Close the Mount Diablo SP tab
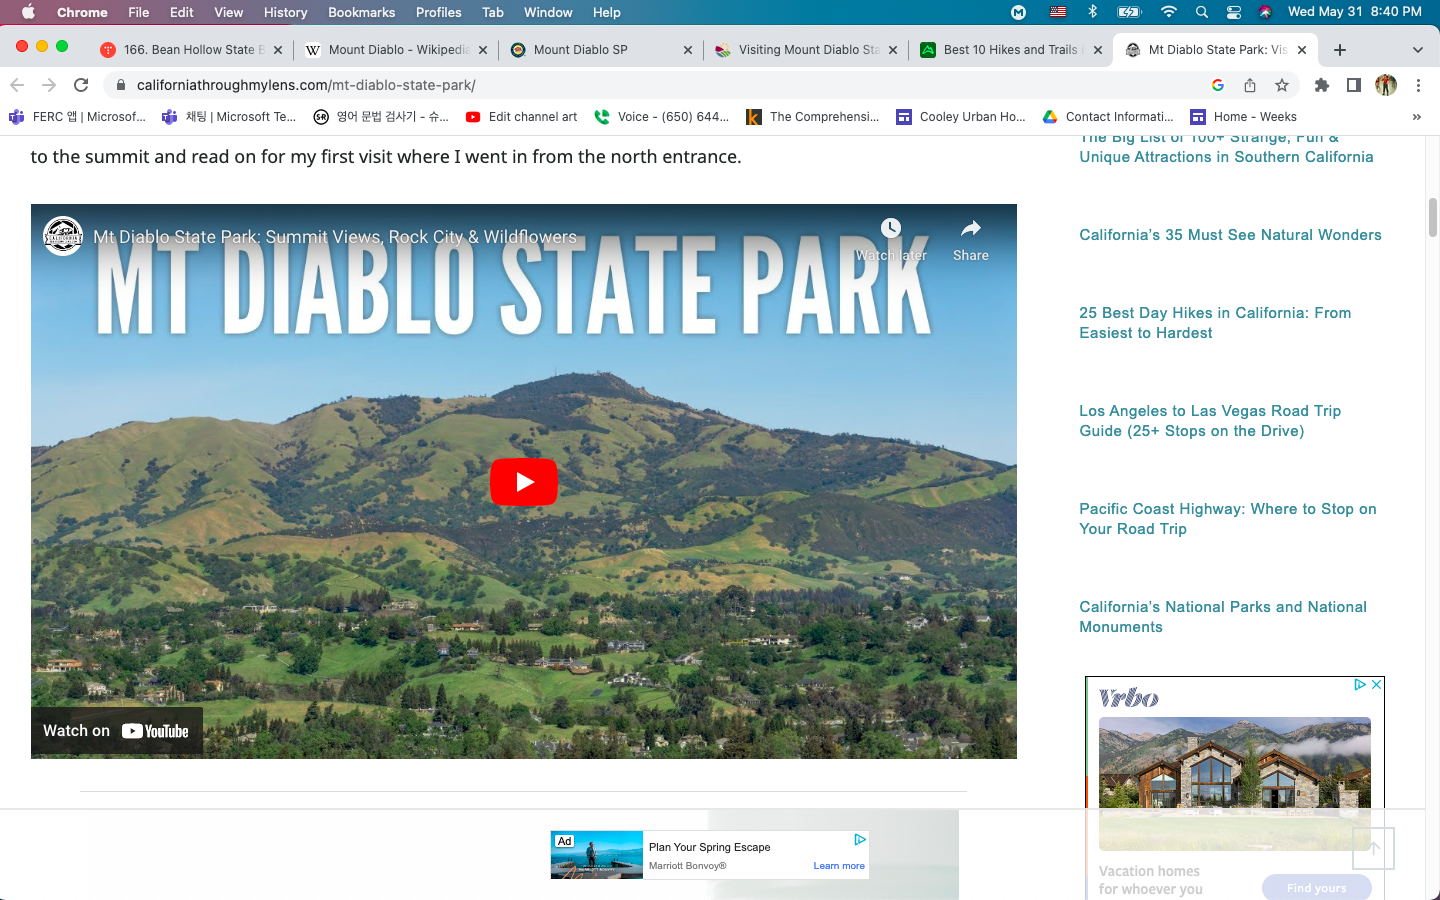The height and width of the screenshot is (900, 1440). click(688, 50)
